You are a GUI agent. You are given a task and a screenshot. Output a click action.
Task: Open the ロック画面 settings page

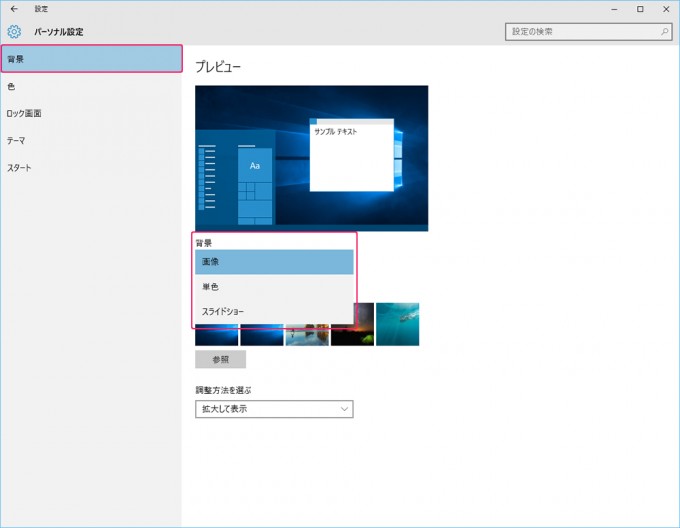coord(91,114)
